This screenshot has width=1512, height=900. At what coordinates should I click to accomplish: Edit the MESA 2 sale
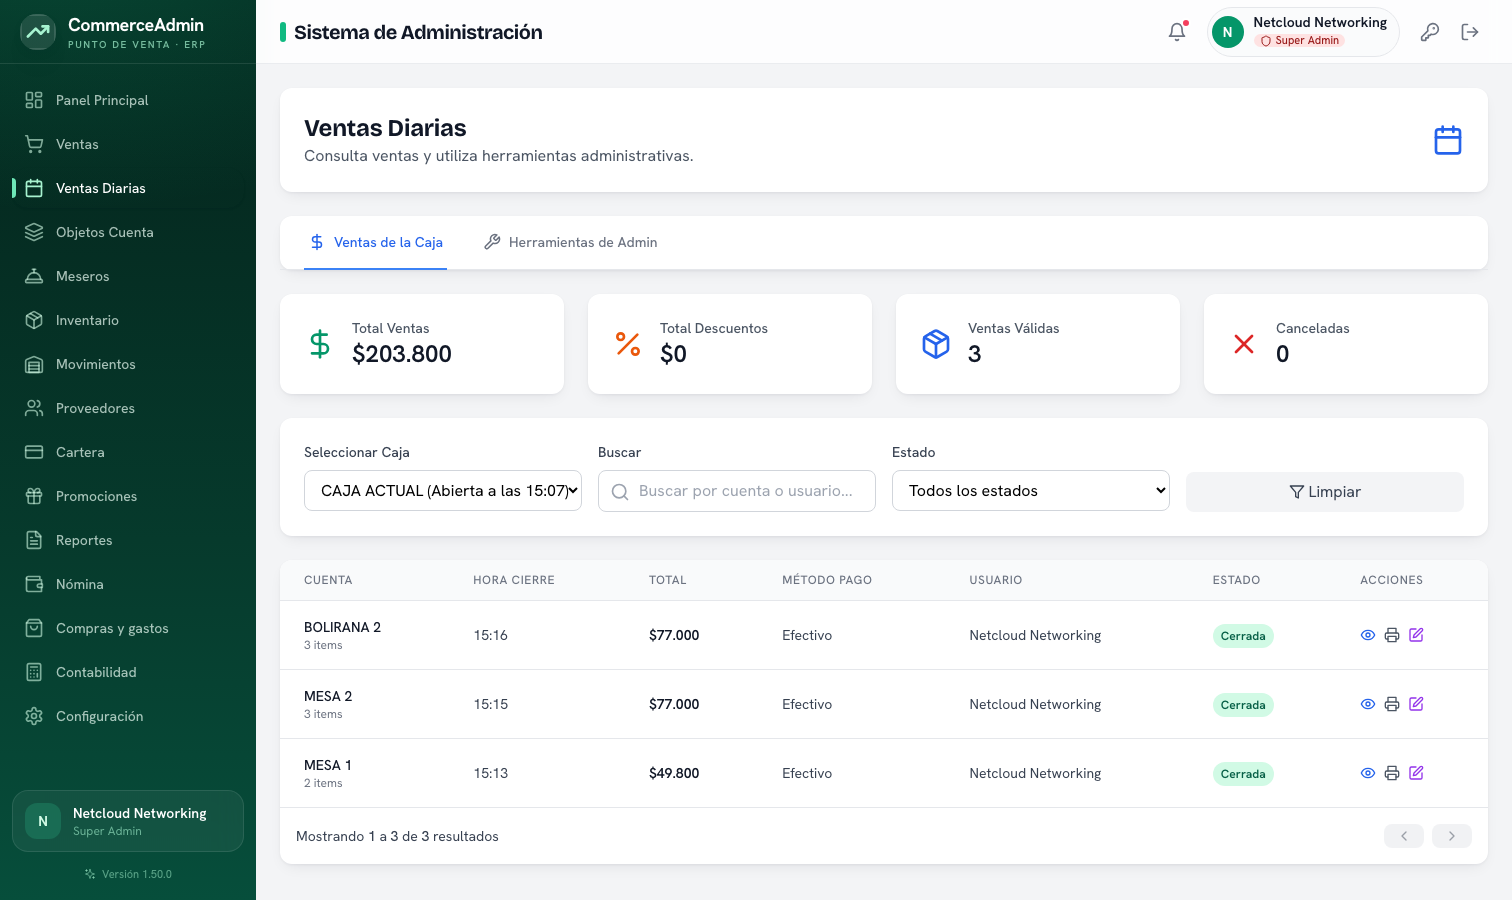[x=1416, y=704]
